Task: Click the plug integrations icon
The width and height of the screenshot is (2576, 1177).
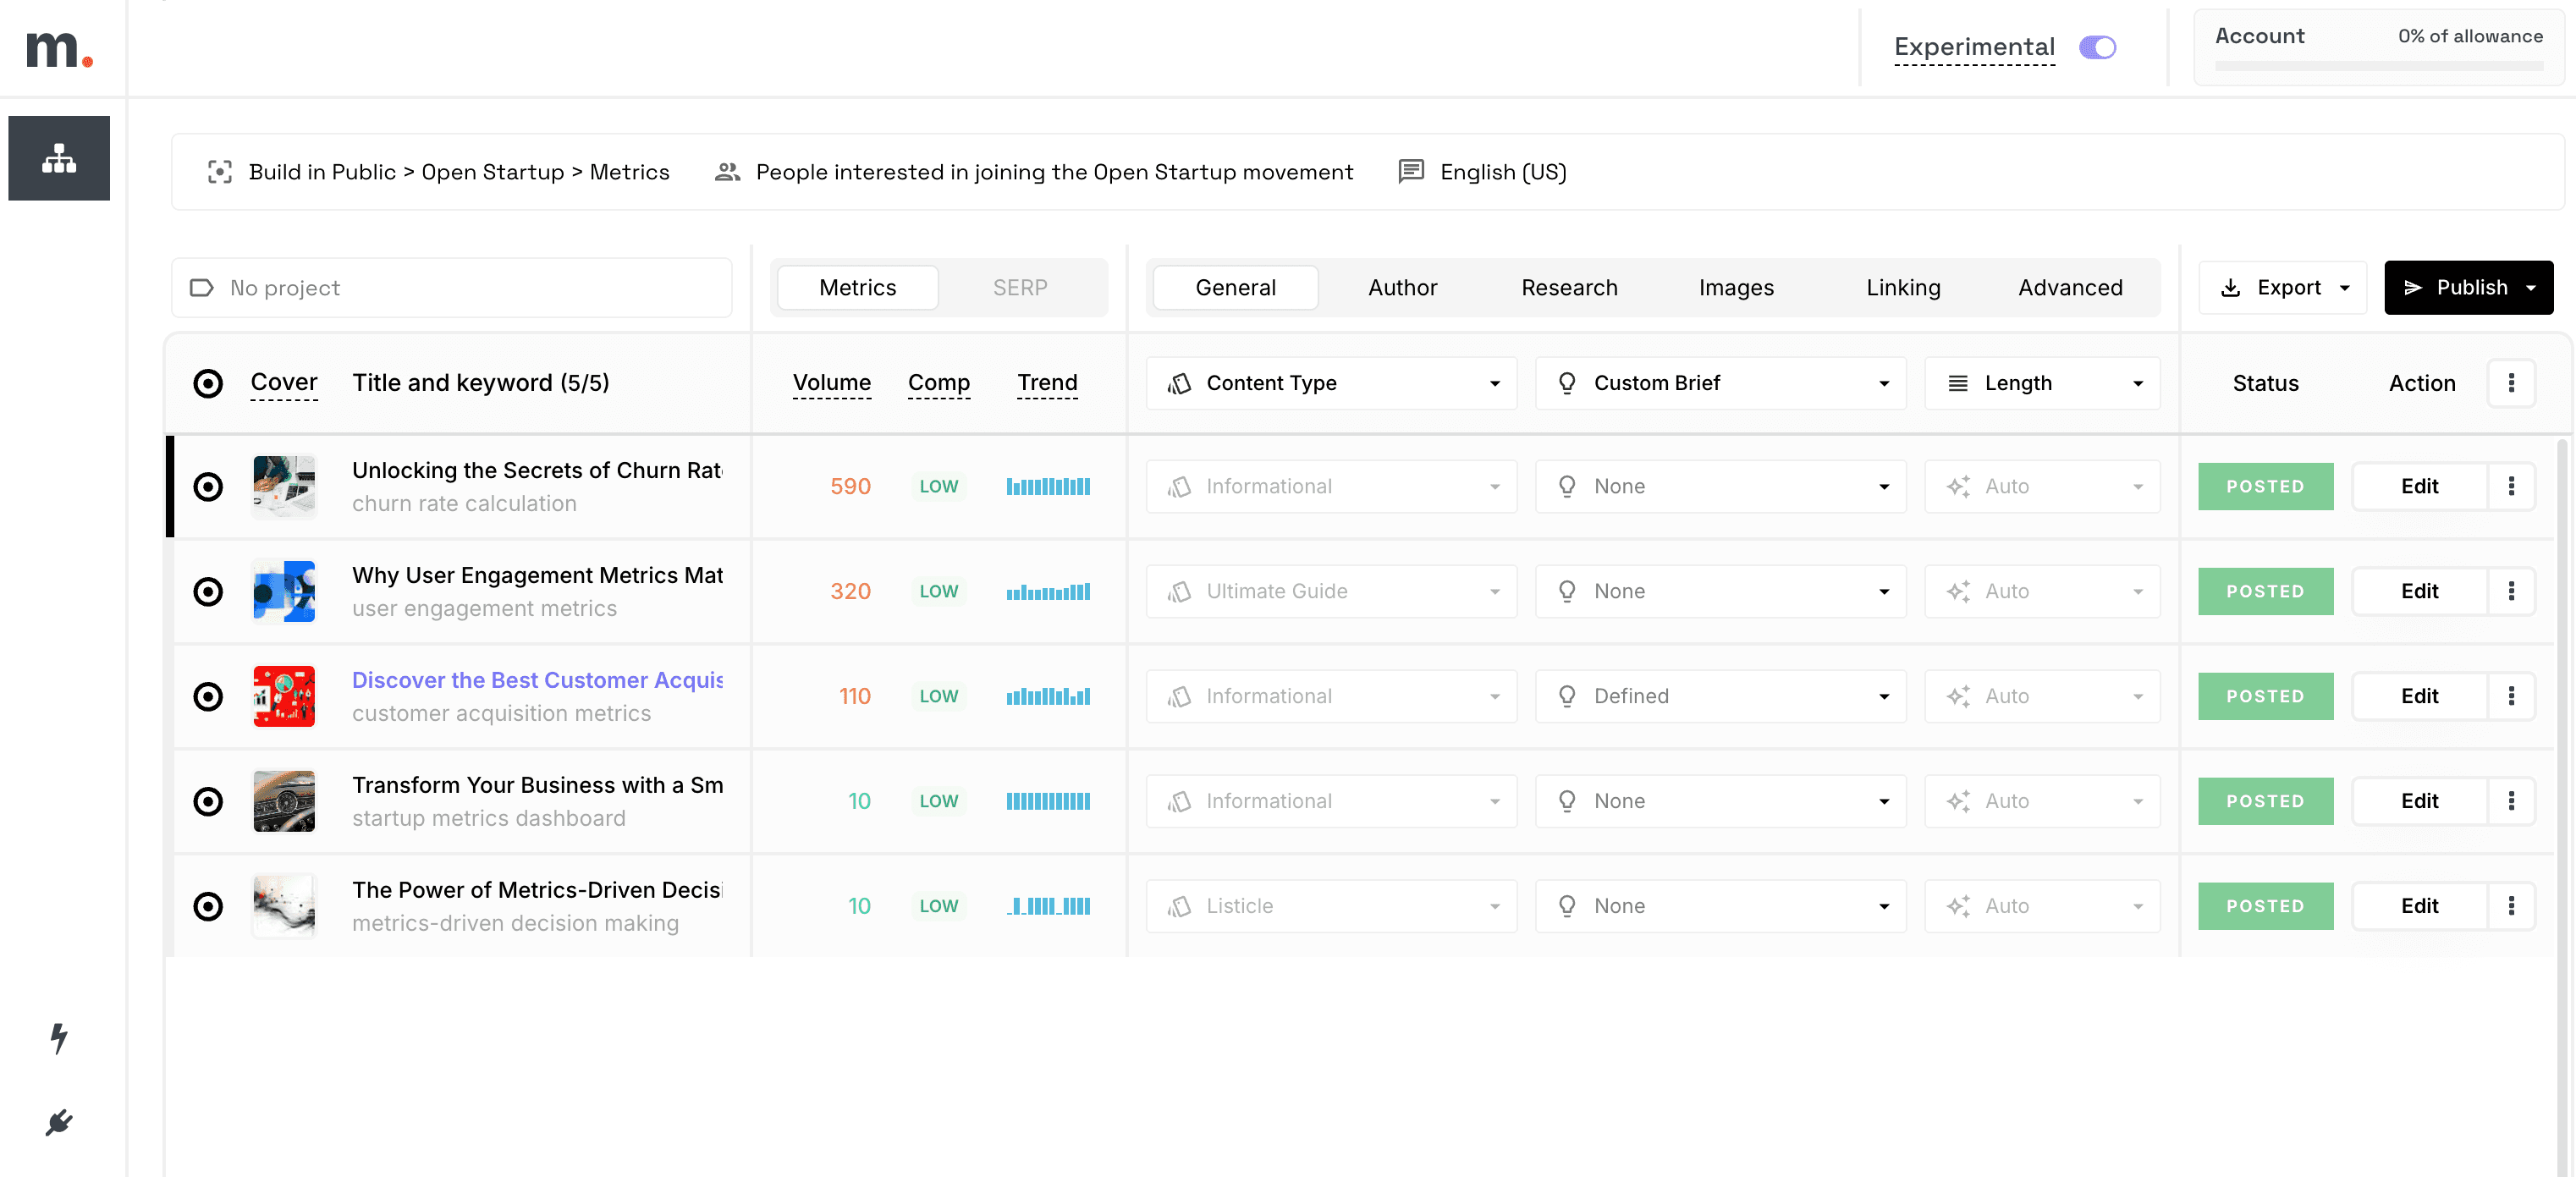Action: pyautogui.click(x=59, y=1122)
